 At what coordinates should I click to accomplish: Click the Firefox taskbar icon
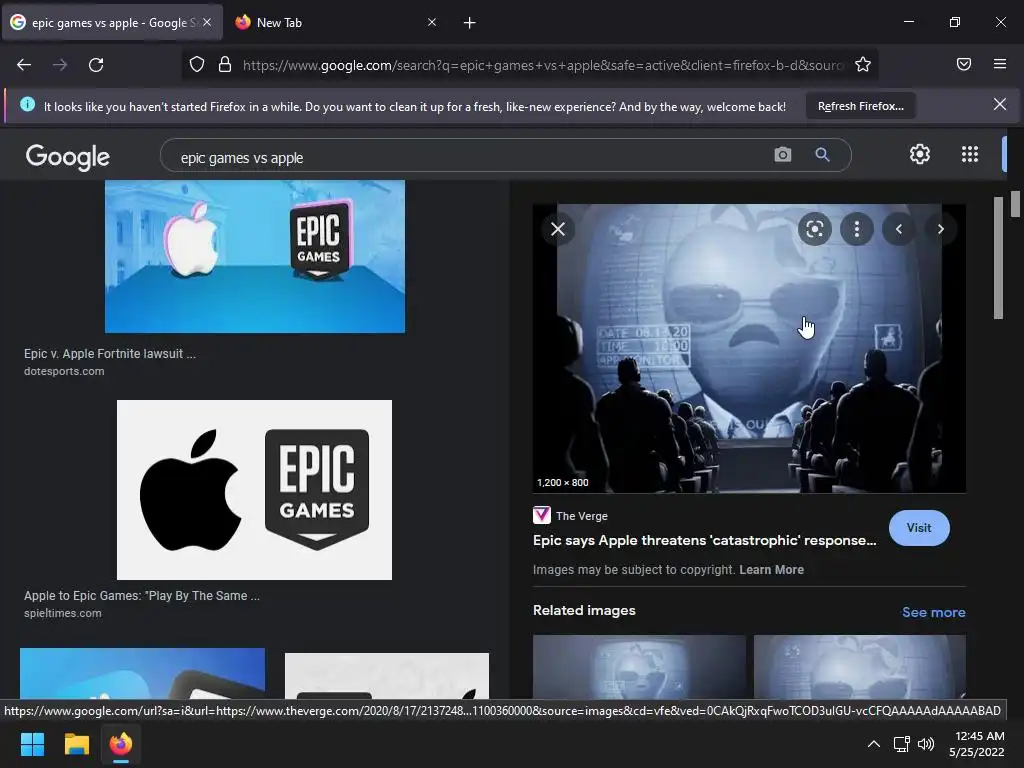(x=121, y=744)
